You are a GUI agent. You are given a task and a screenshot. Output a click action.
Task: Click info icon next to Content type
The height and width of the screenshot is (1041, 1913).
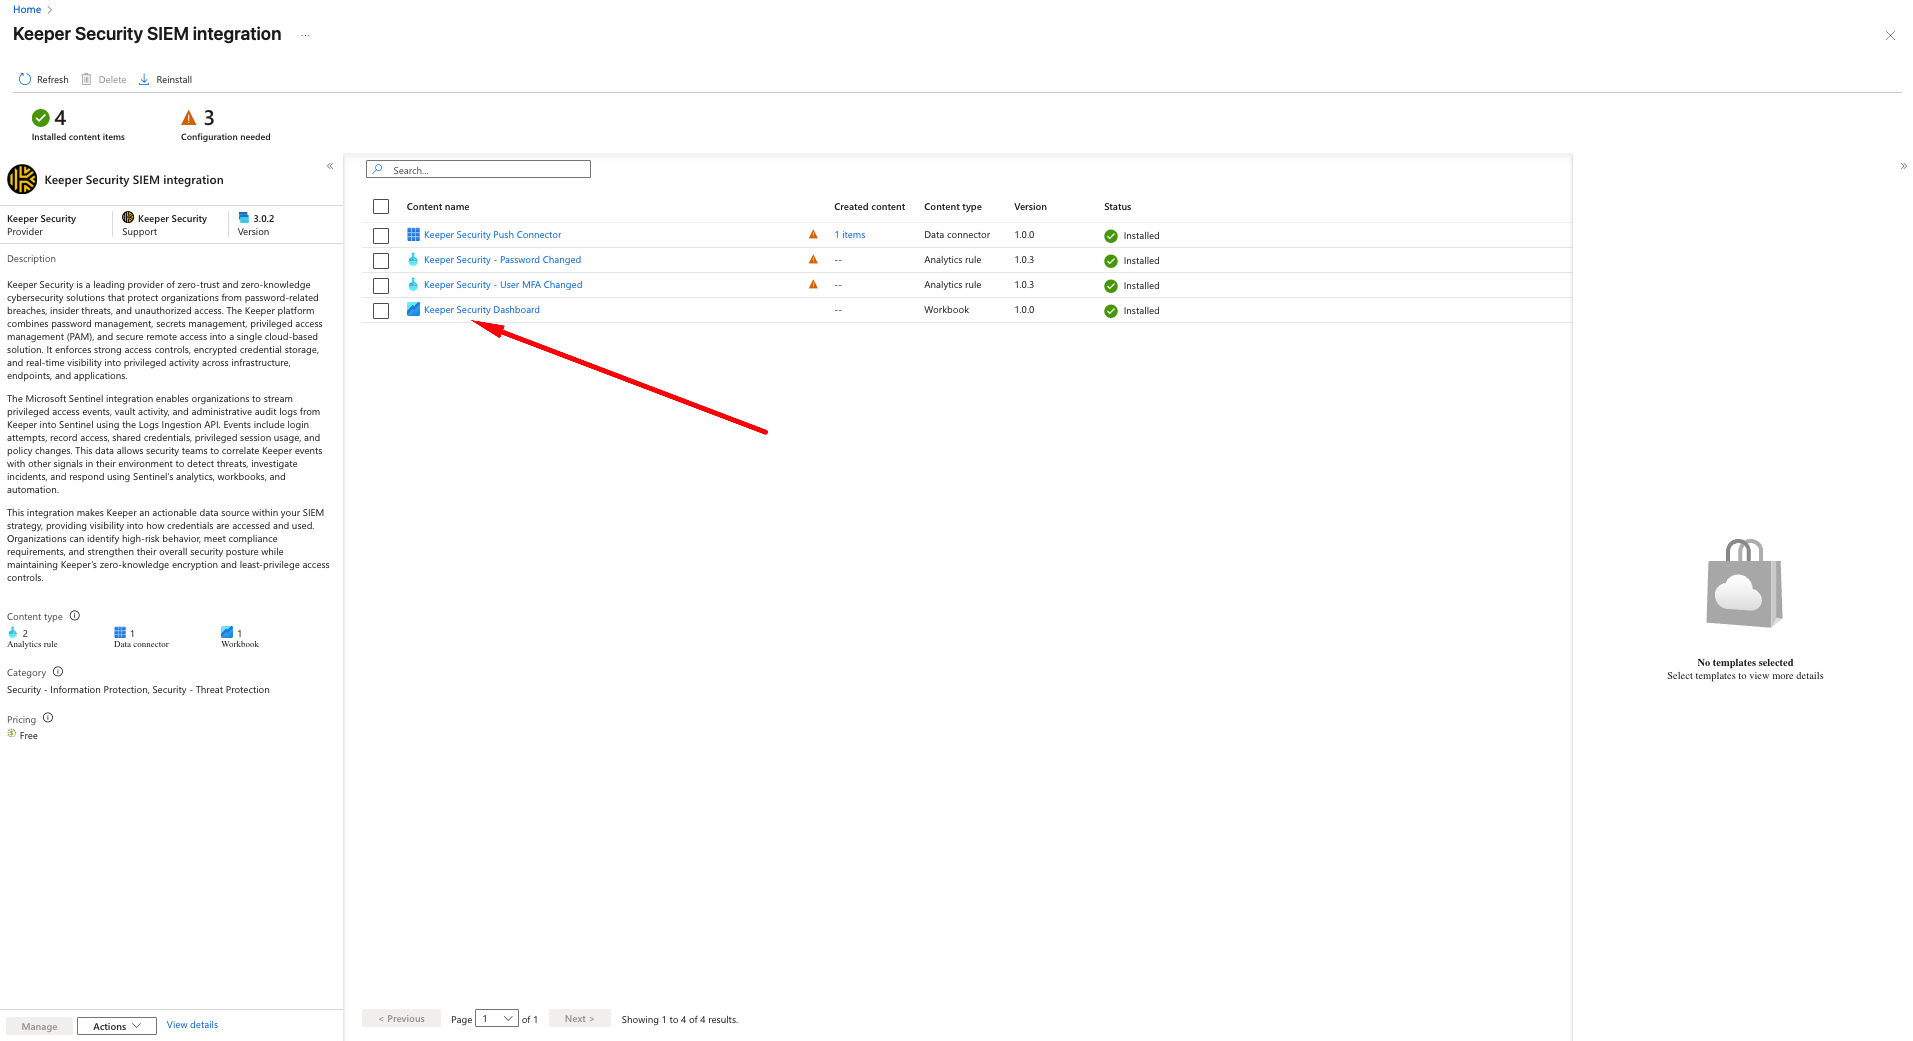(75, 616)
